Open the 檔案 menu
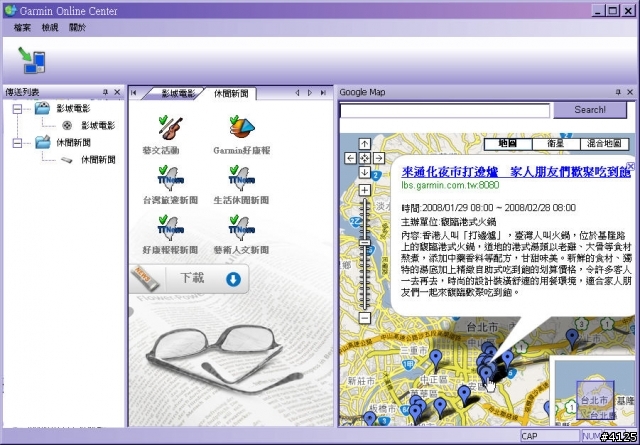 pyautogui.click(x=22, y=28)
